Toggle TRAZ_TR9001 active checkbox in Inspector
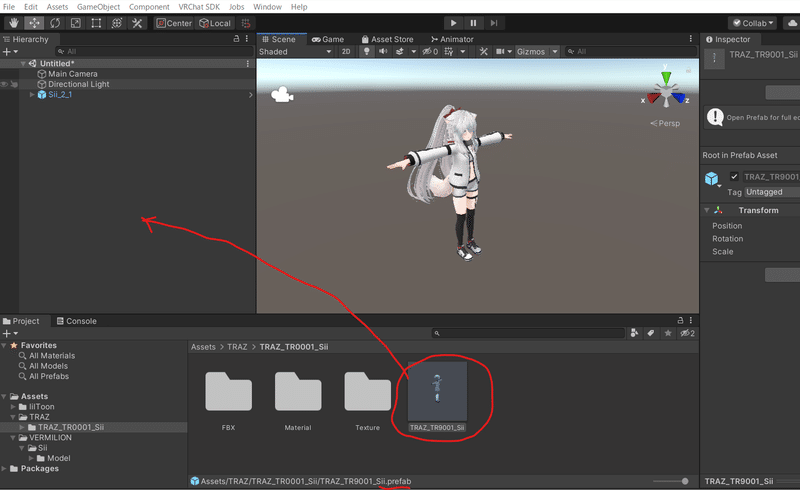The image size is (800, 490). click(734, 177)
